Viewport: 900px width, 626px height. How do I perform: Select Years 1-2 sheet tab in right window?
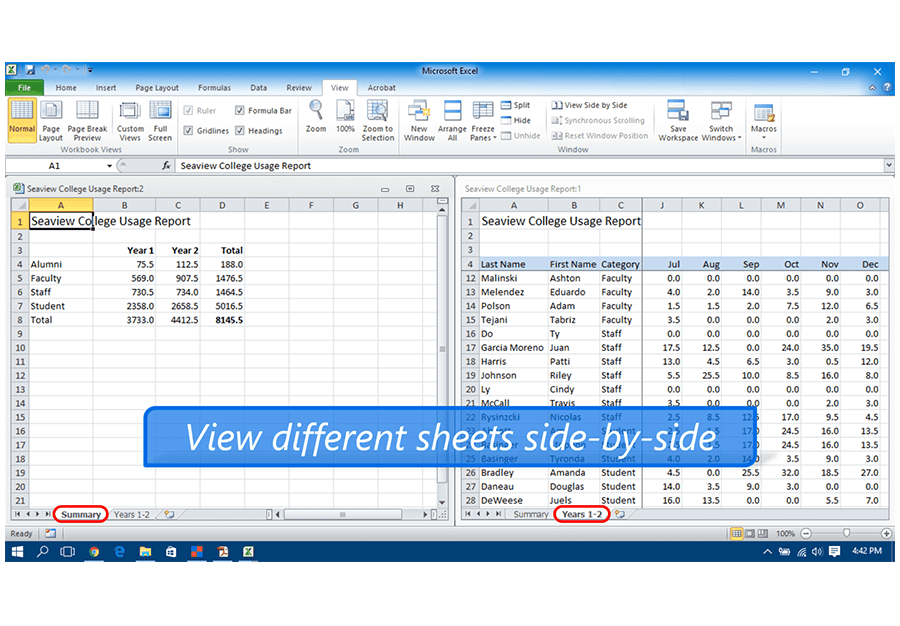(x=582, y=515)
